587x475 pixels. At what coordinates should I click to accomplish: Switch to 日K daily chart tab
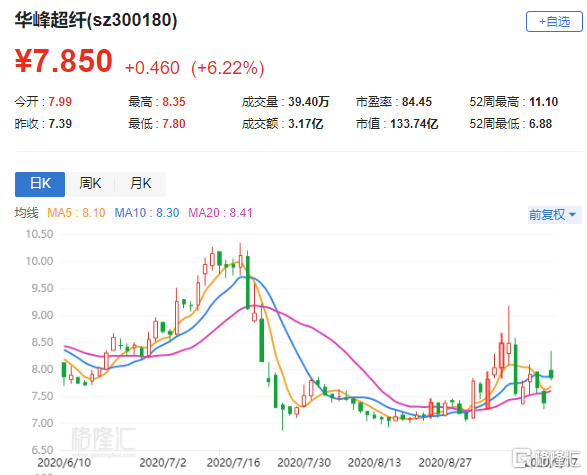click(40, 184)
